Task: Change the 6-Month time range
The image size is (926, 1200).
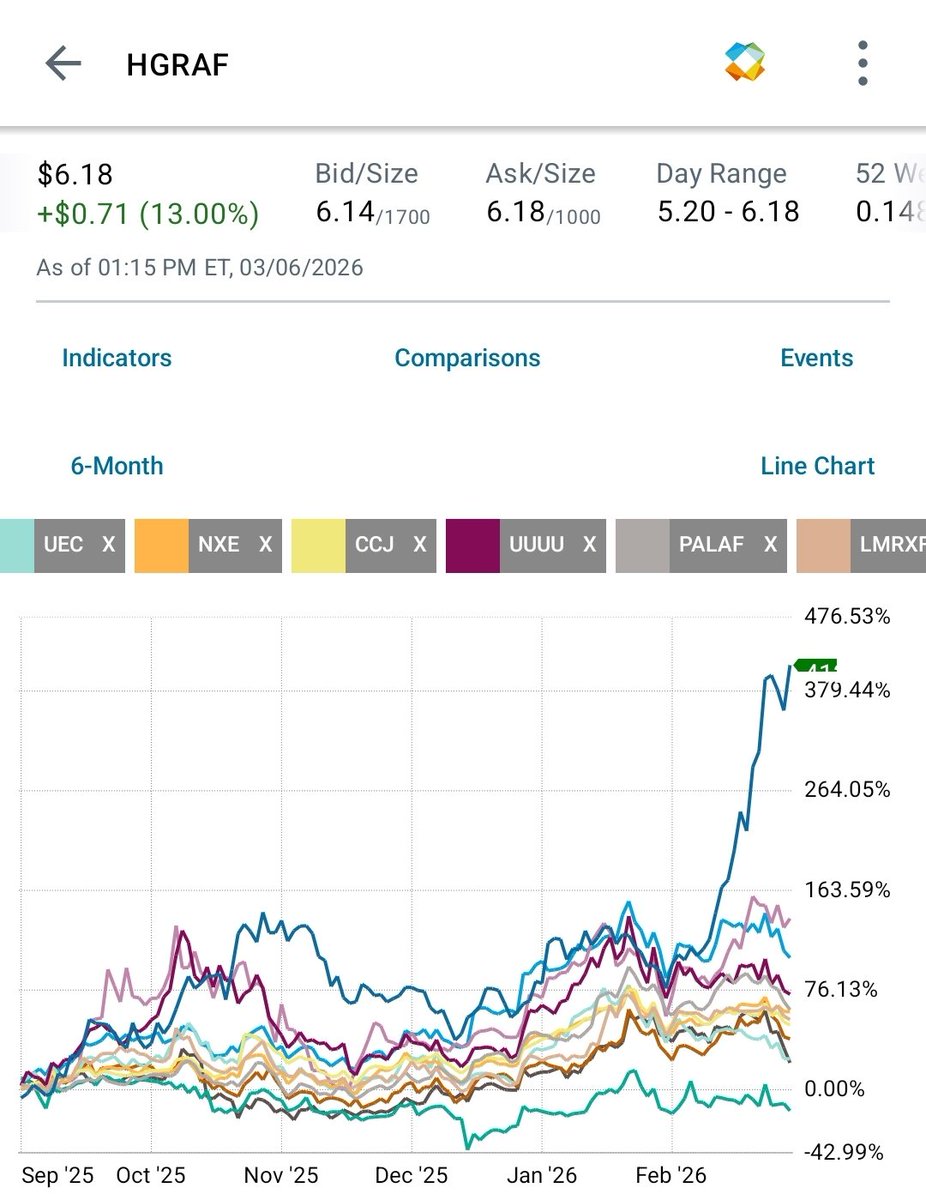Action: tap(117, 466)
